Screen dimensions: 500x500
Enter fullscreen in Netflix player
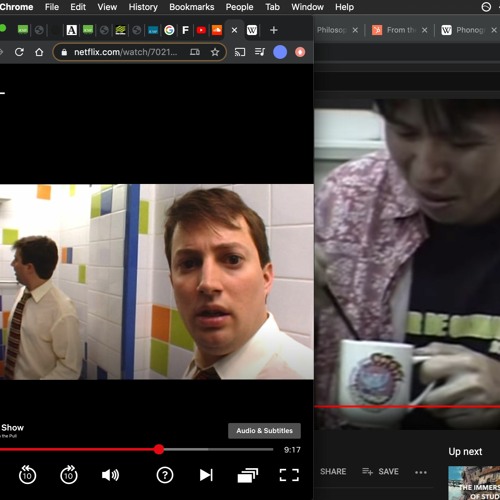(289, 475)
